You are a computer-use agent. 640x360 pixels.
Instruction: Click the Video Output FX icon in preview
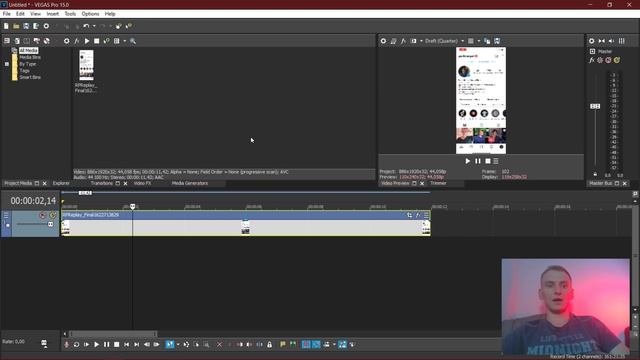tap(403, 41)
